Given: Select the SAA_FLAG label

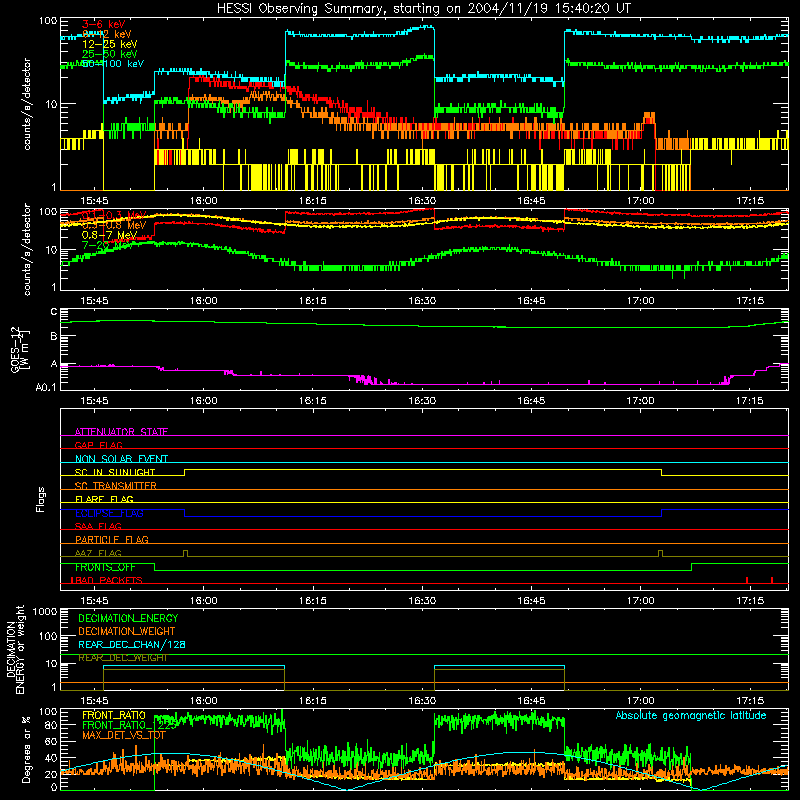Looking at the screenshot, I should [98, 526].
